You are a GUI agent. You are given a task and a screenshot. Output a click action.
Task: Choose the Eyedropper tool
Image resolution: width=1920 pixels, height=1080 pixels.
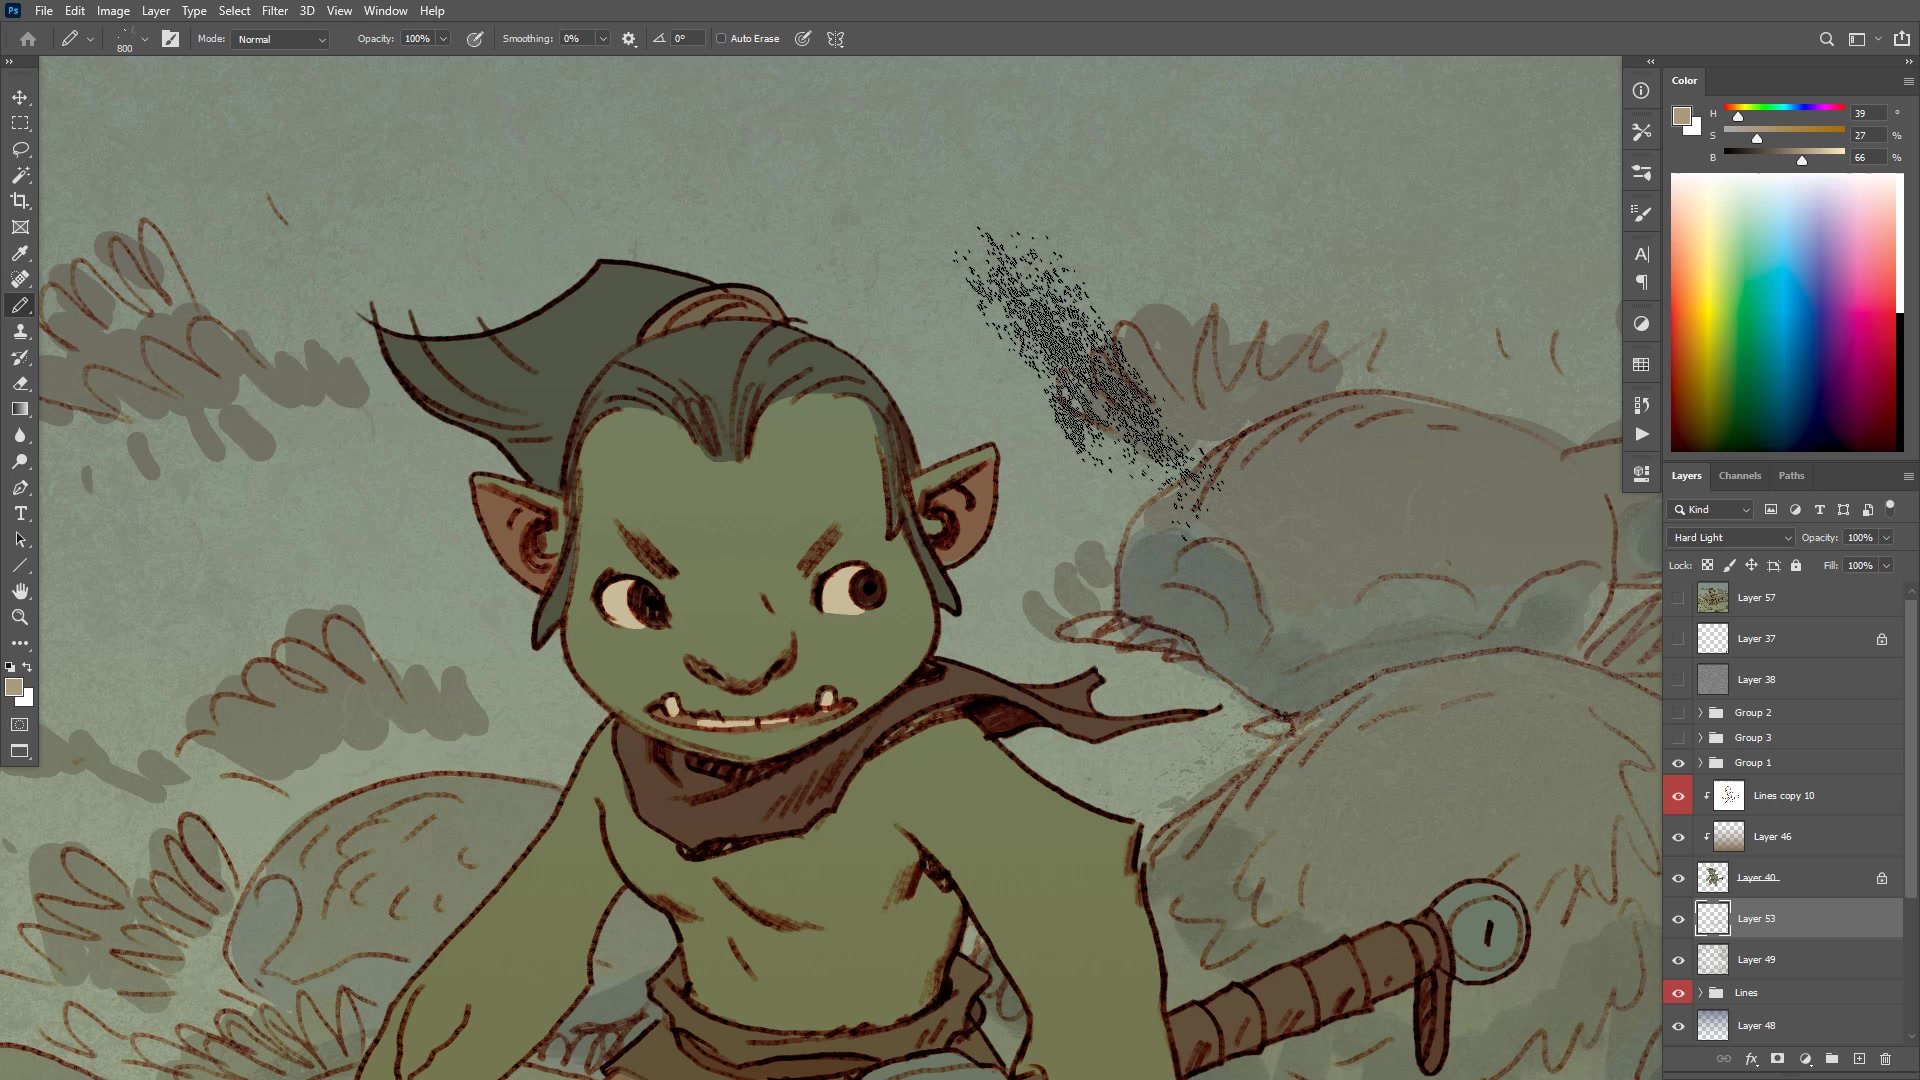20,254
